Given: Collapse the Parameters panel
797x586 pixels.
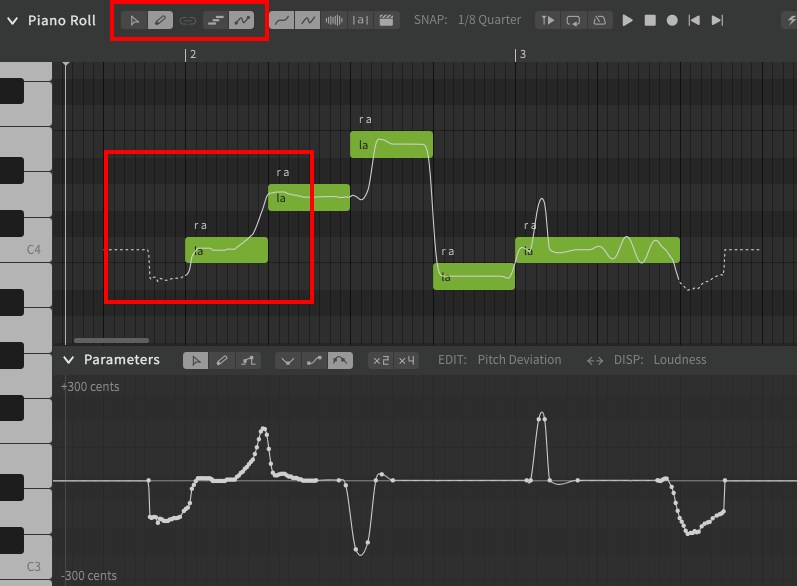Looking at the screenshot, I should [69, 360].
